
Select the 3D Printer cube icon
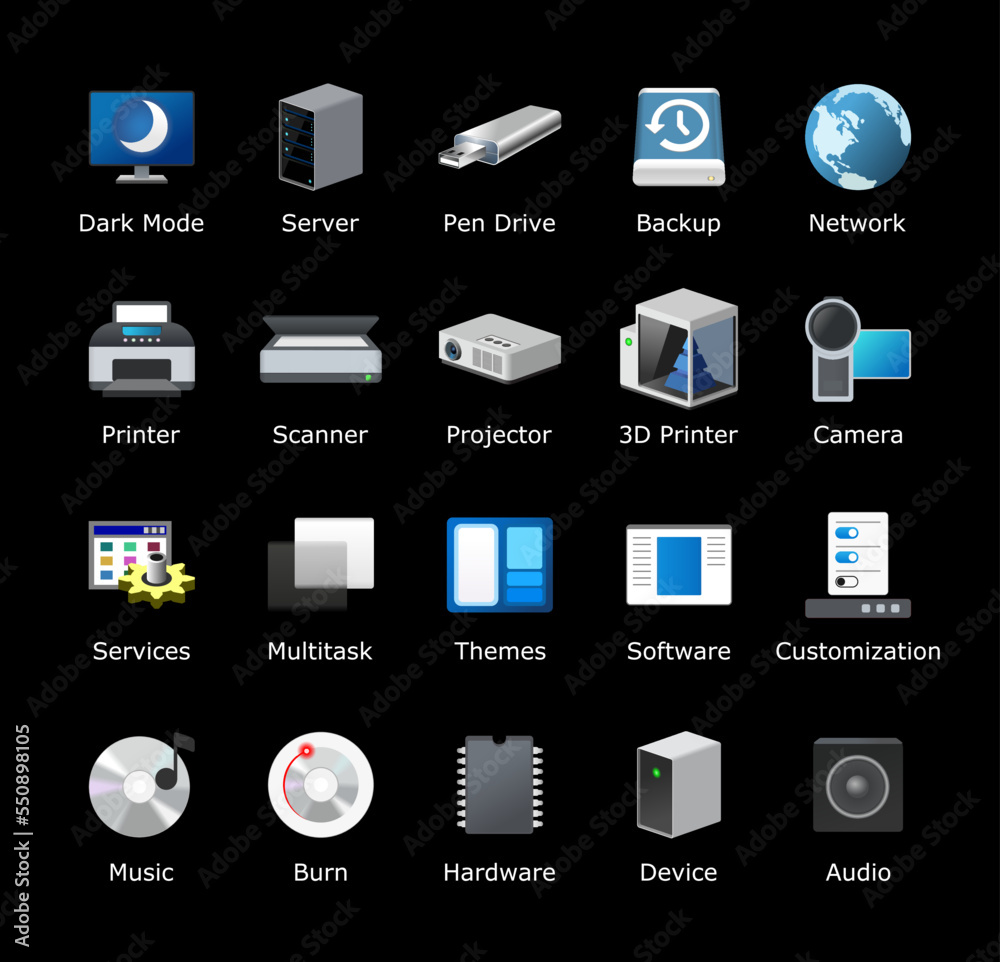coord(679,348)
